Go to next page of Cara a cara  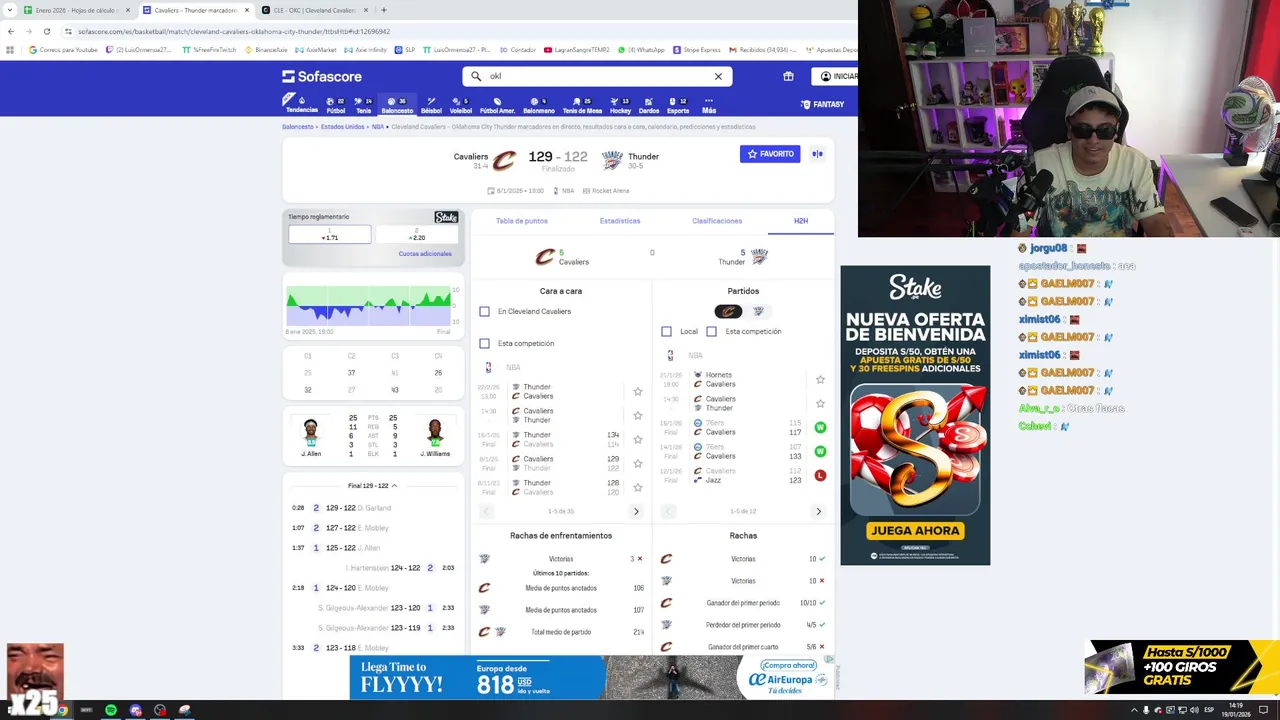pos(636,511)
